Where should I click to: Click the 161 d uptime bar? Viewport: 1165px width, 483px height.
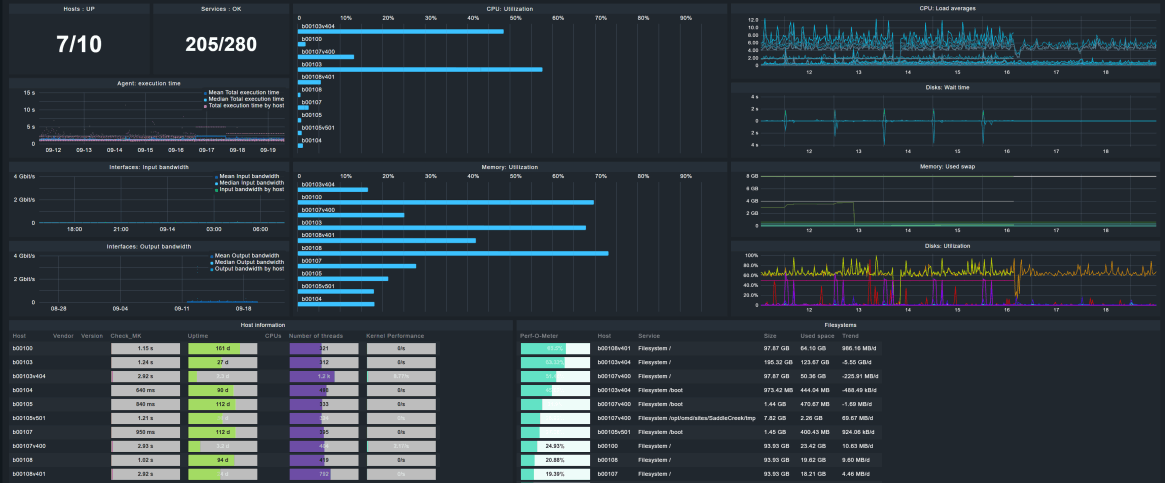(x=222, y=348)
